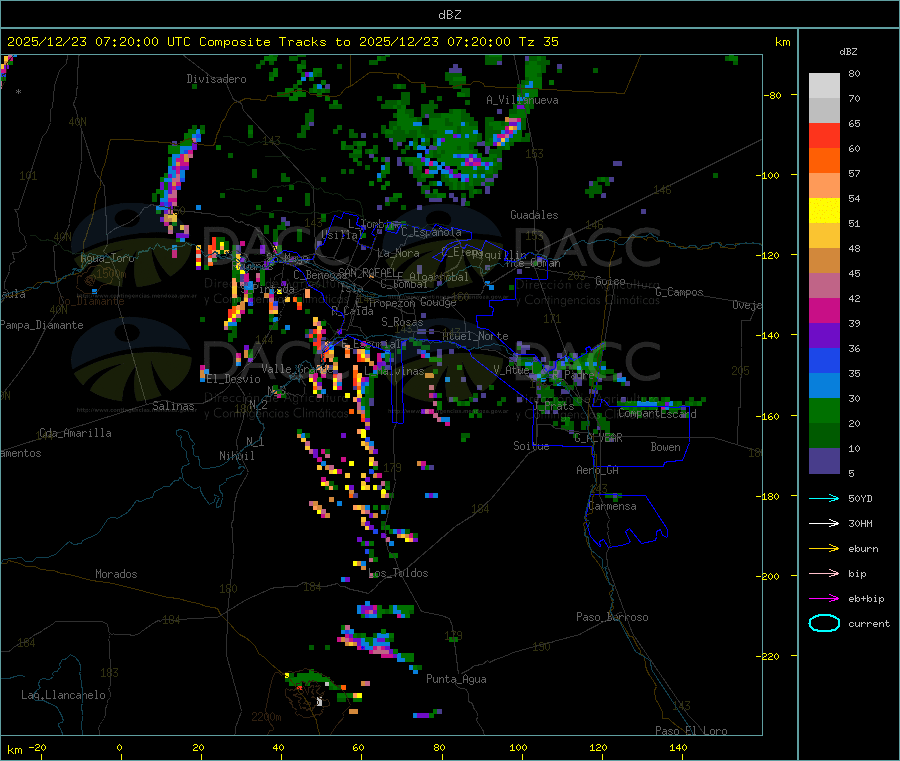Select the orange-red 60 dBZ swatch
This screenshot has height=761, width=900.
pyautogui.click(x=824, y=161)
